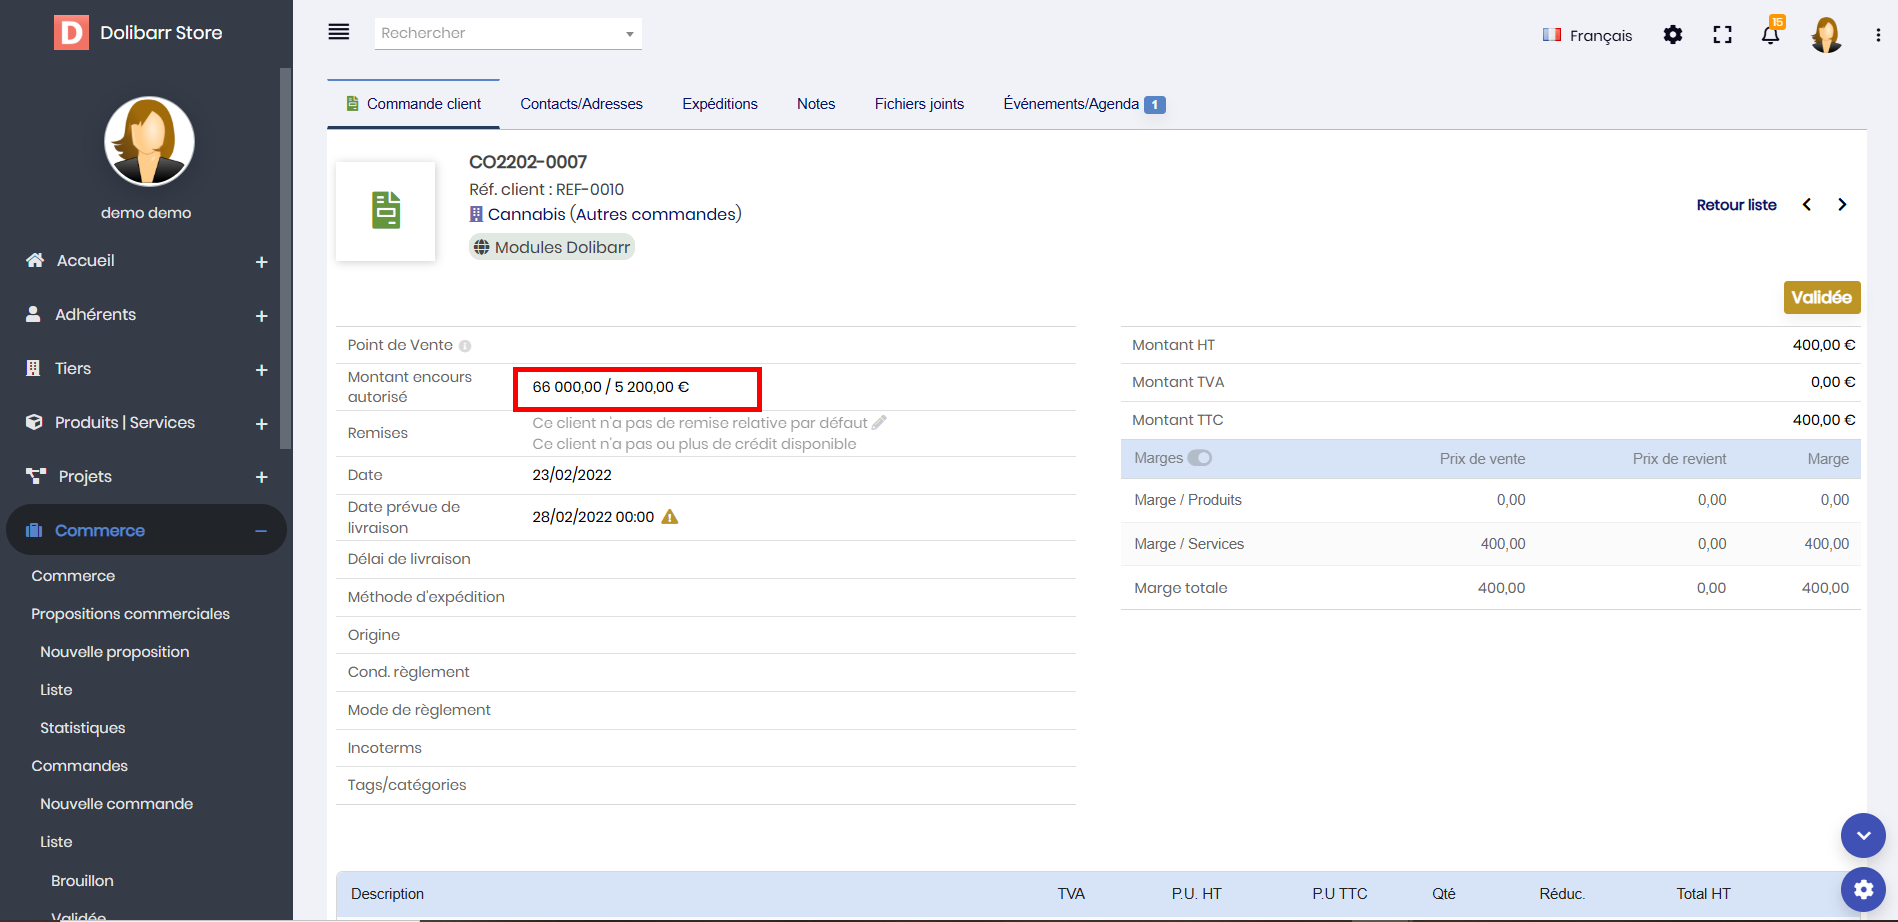Image resolution: width=1898 pixels, height=922 pixels.
Task: Collapse the Commerce menu section
Action: 261,531
